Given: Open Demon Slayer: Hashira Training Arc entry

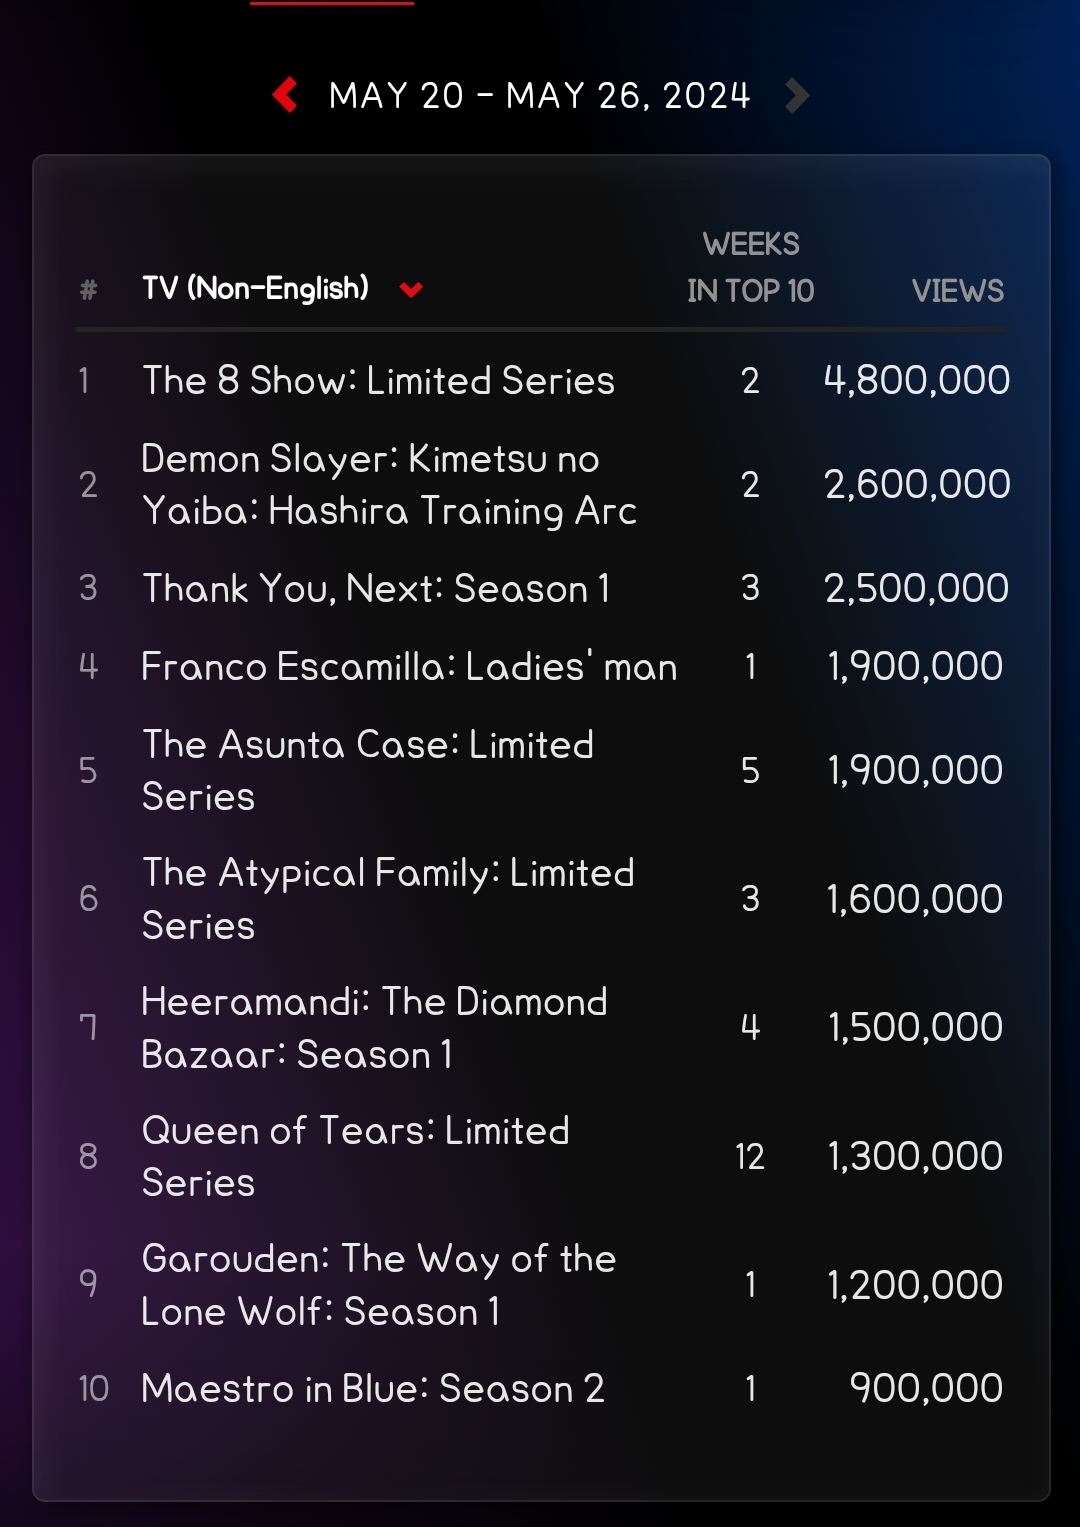Looking at the screenshot, I should tap(389, 485).
